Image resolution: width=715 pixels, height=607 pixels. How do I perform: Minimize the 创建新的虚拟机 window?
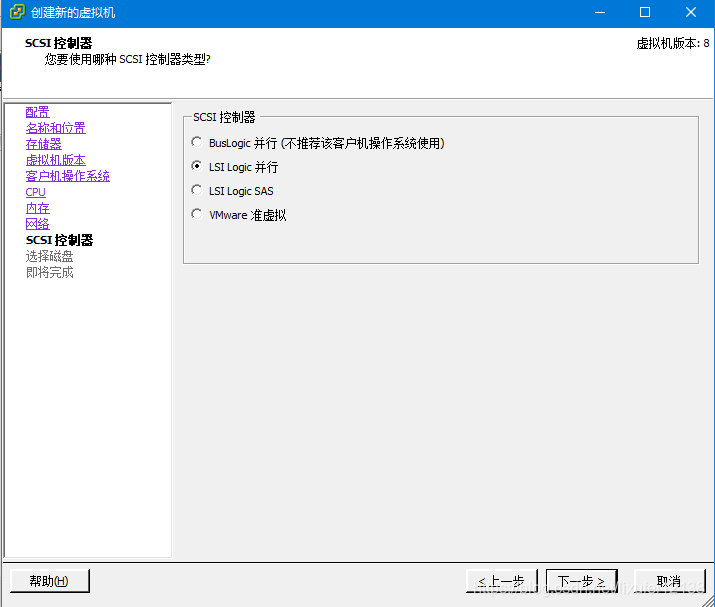(600, 12)
